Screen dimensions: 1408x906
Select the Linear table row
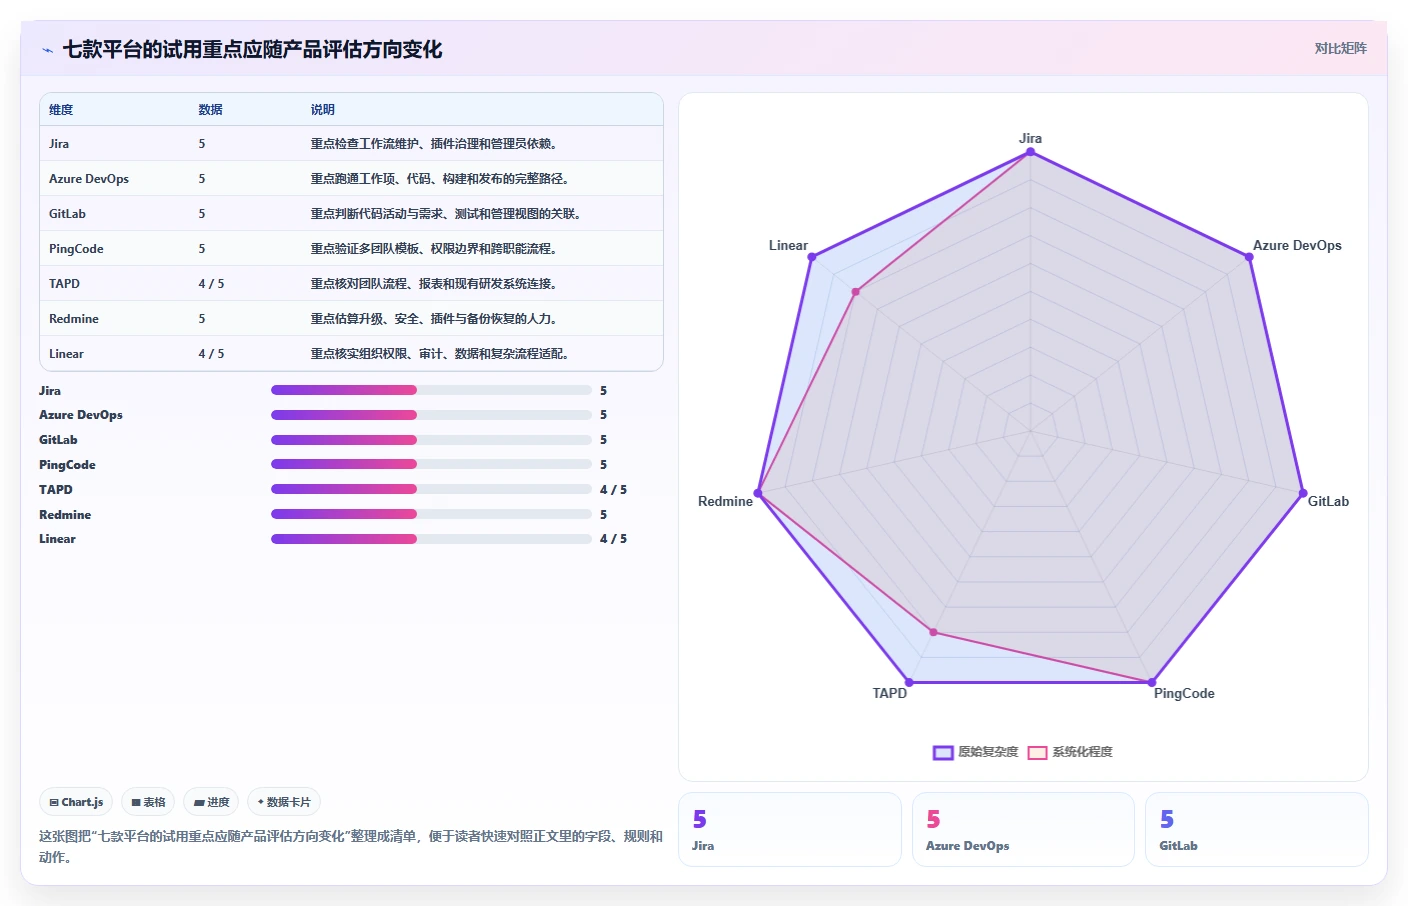(351, 354)
